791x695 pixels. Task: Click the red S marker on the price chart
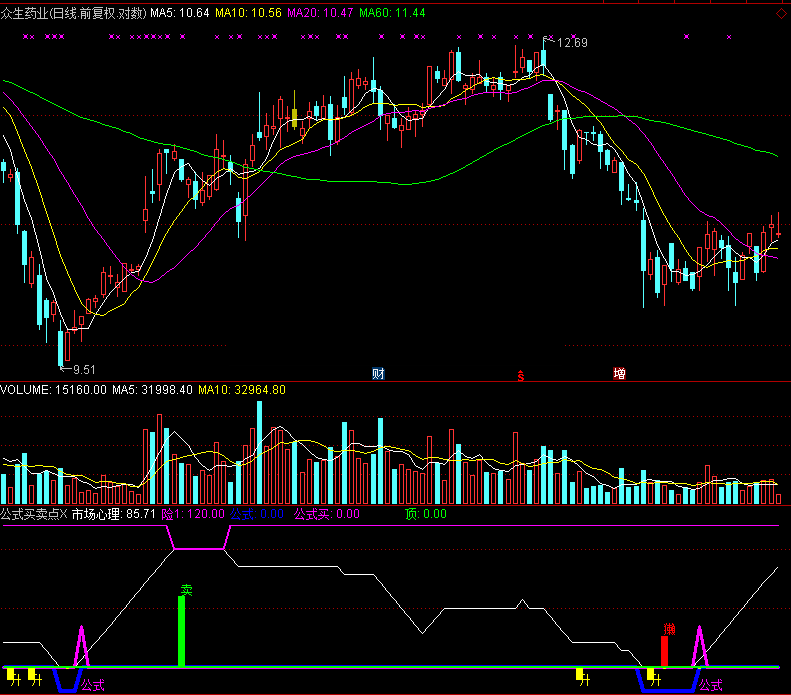point(521,376)
